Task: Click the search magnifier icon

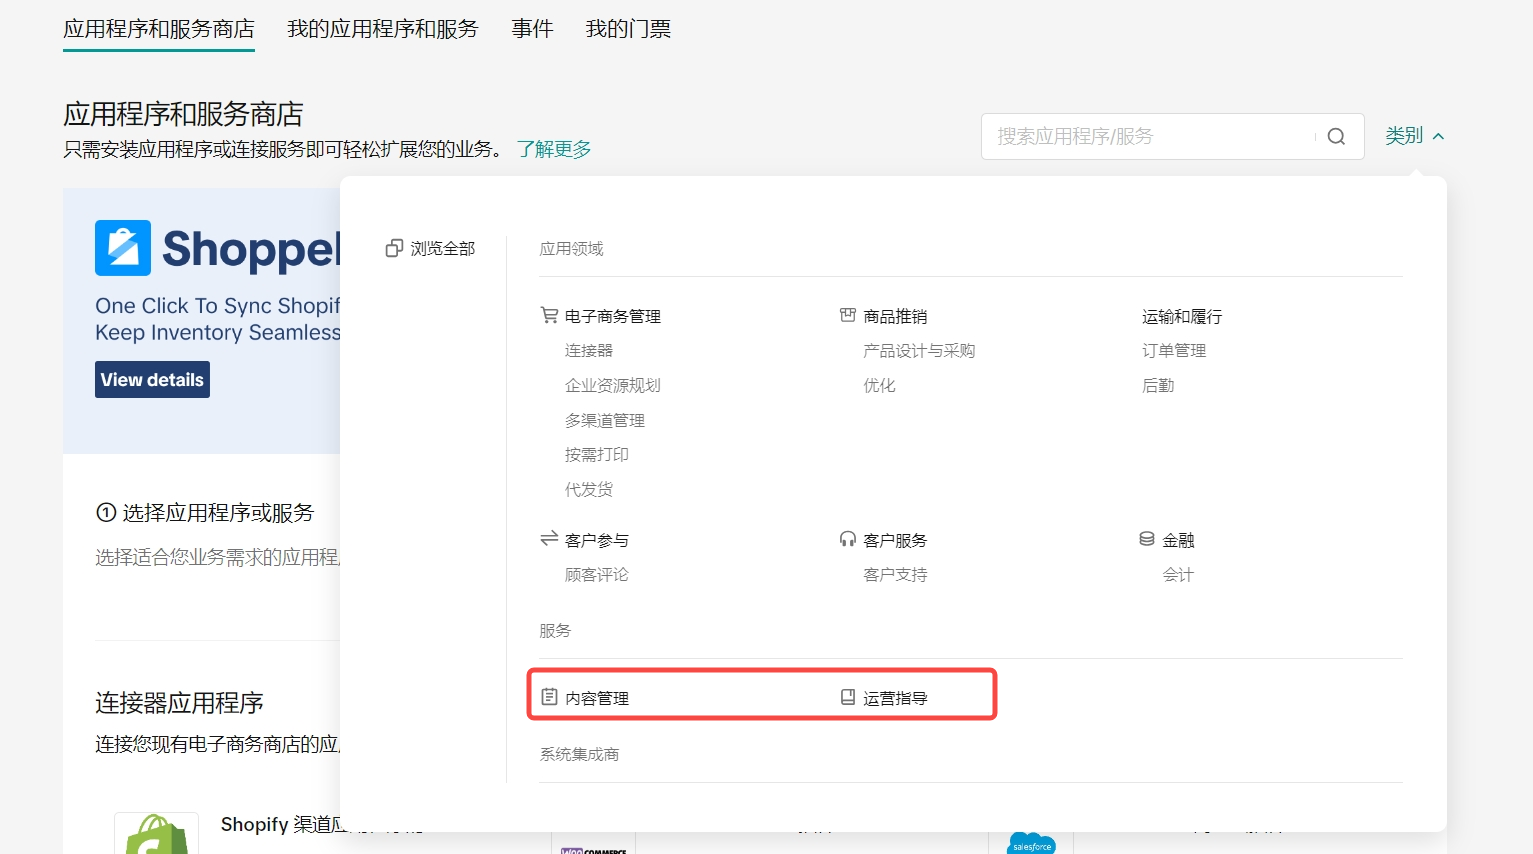Action: [x=1336, y=137]
